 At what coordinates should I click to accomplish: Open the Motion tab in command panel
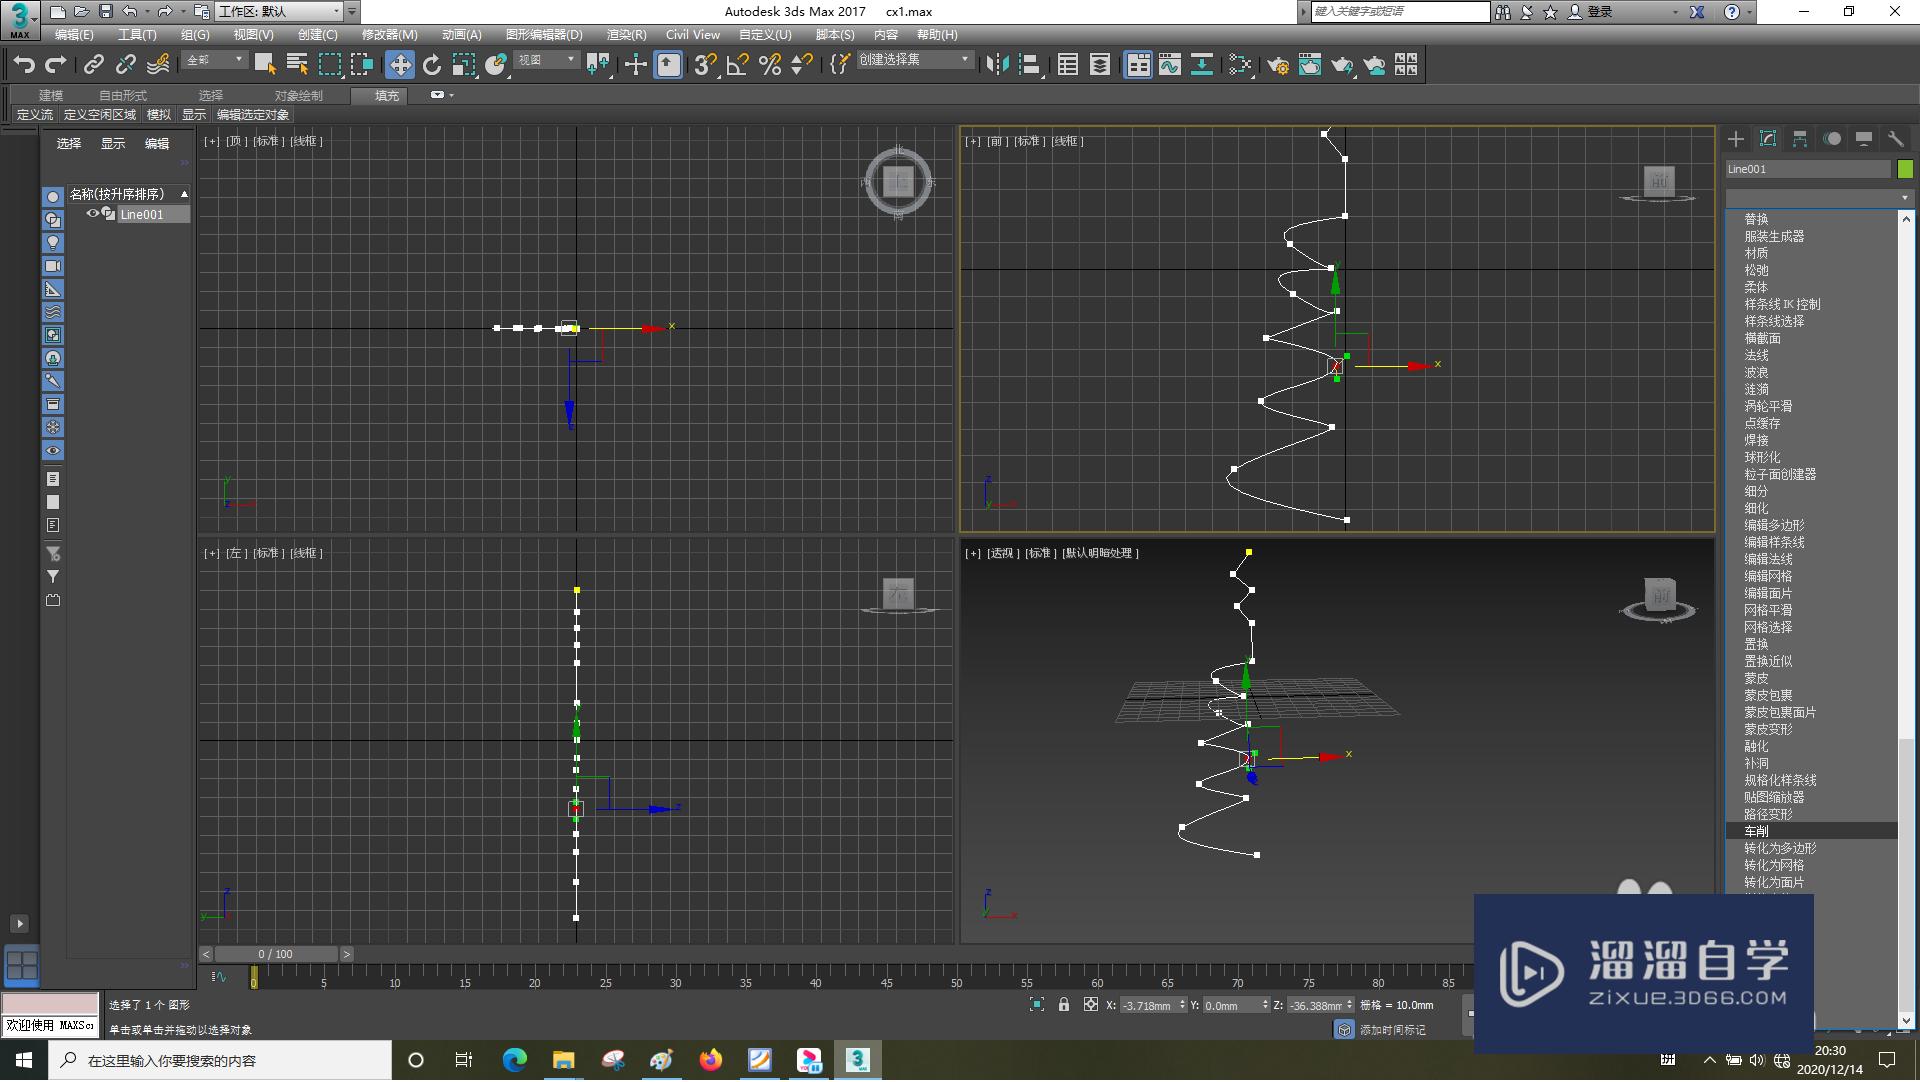tap(1832, 139)
